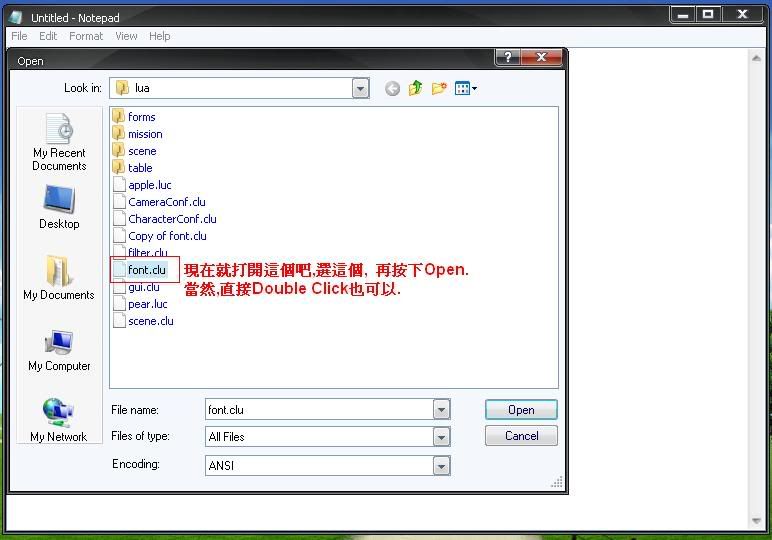Jump to My Documents location
Image resolution: width=772 pixels, height=540 pixels.
point(59,278)
